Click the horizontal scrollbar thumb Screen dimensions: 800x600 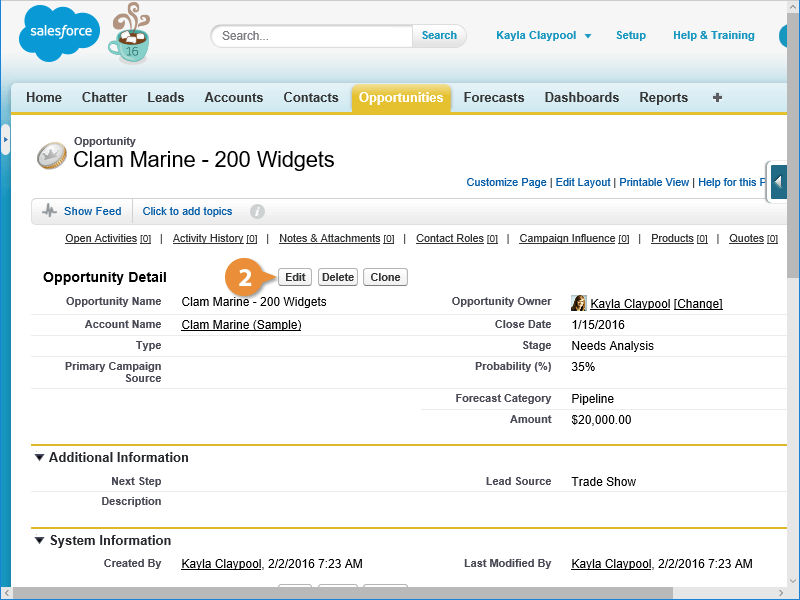point(343,593)
